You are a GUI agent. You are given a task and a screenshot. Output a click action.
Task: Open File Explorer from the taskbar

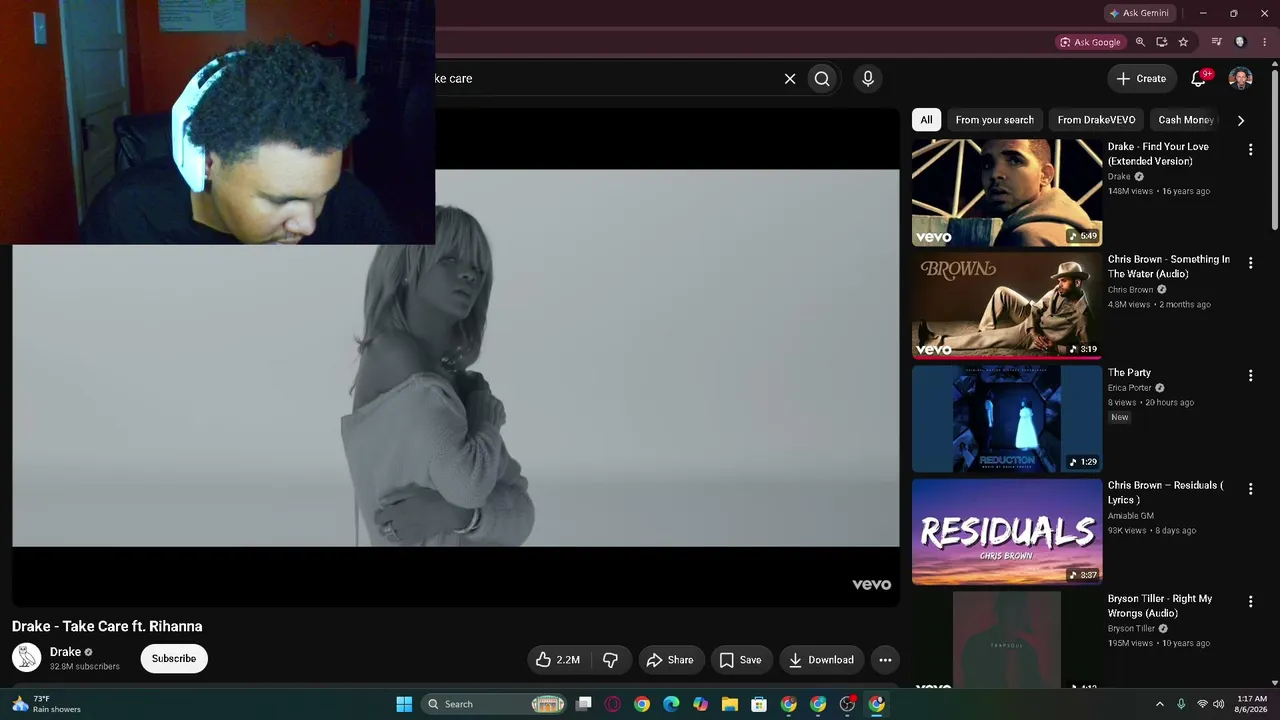click(730, 704)
